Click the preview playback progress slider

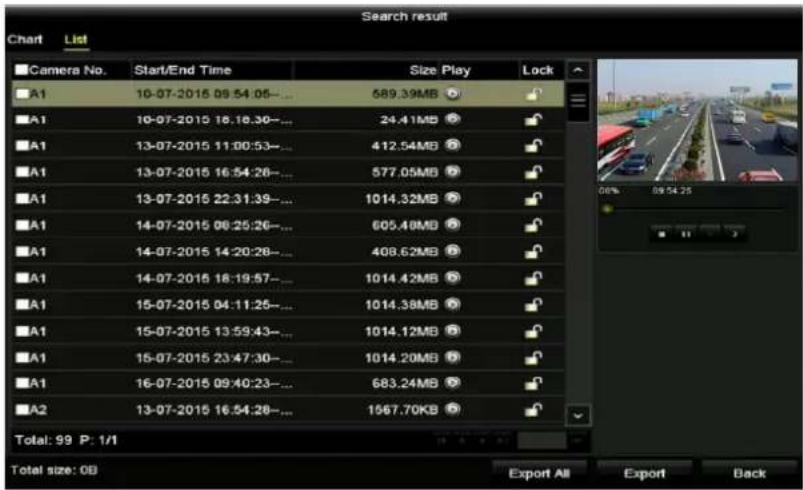pyautogui.click(x=695, y=209)
